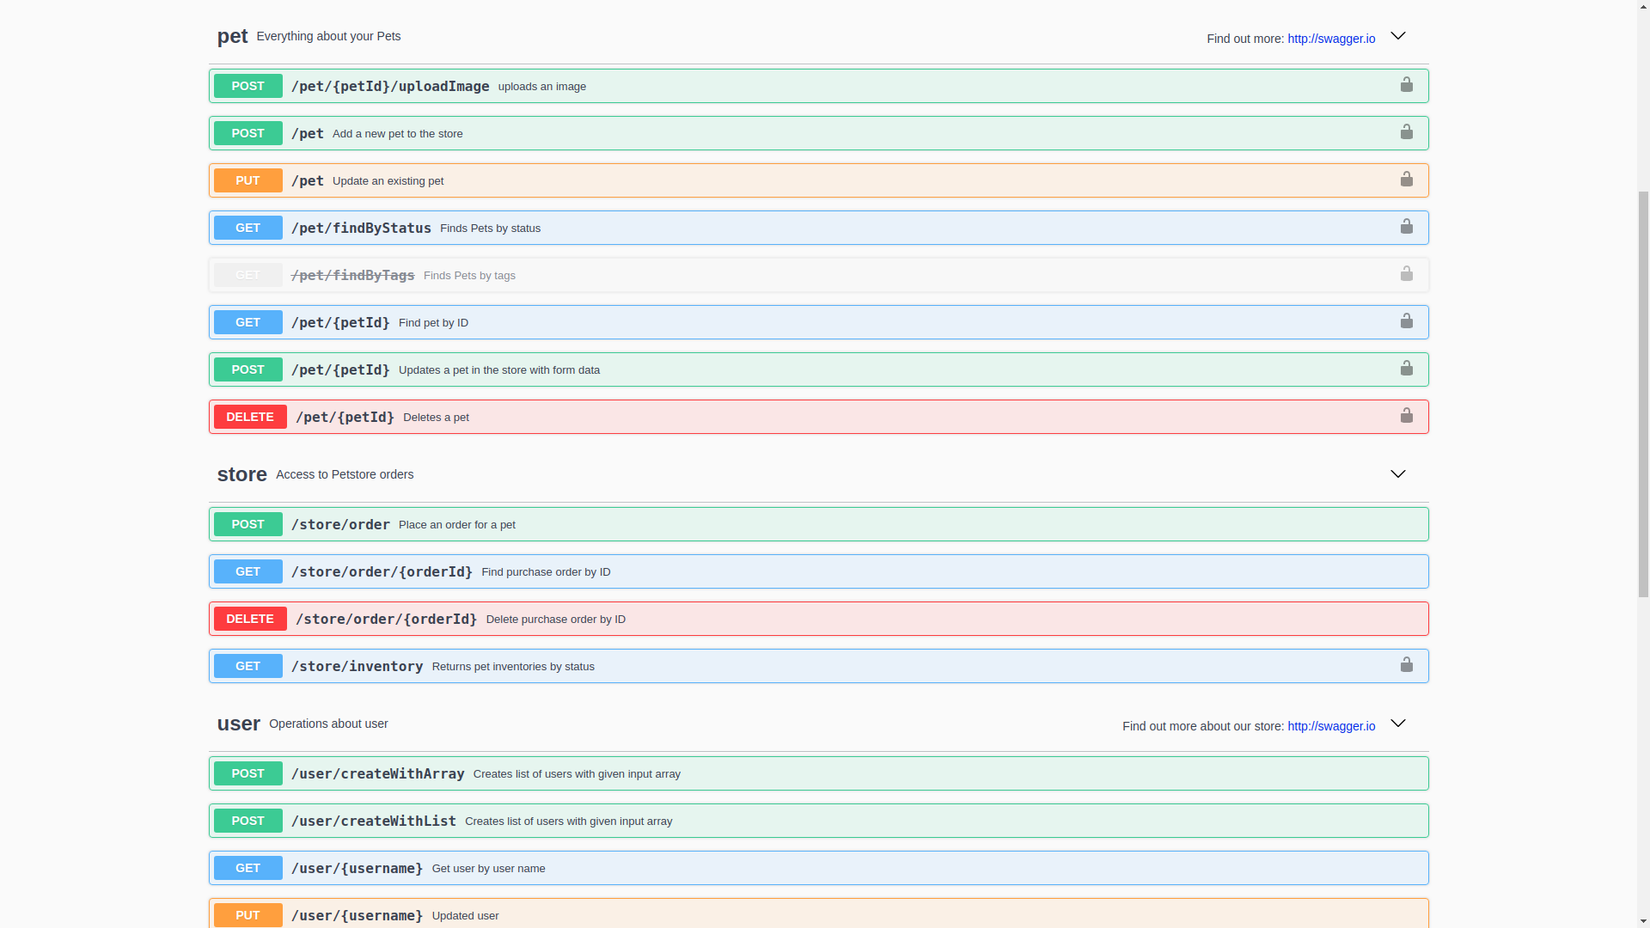1650x928 pixels.
Task: Click the PUT badge for /user/{username}
Action: [x=248, y=914]
